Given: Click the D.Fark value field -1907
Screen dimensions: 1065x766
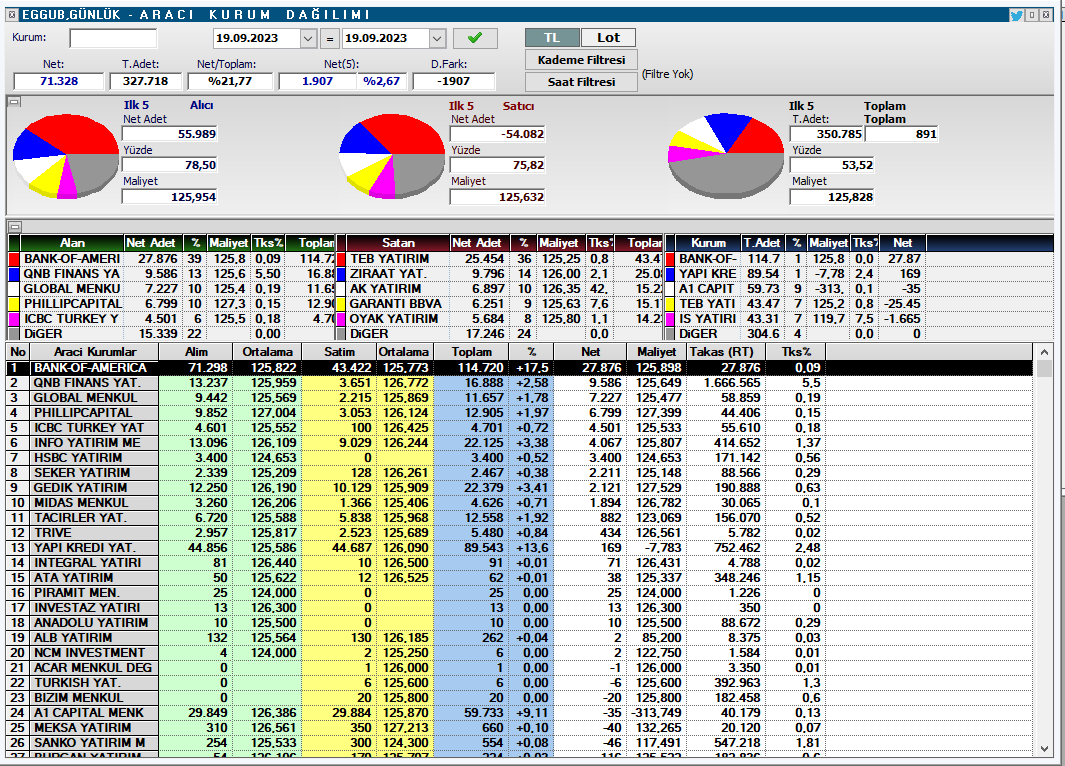Looking at the screenshot, I should 454,81.
